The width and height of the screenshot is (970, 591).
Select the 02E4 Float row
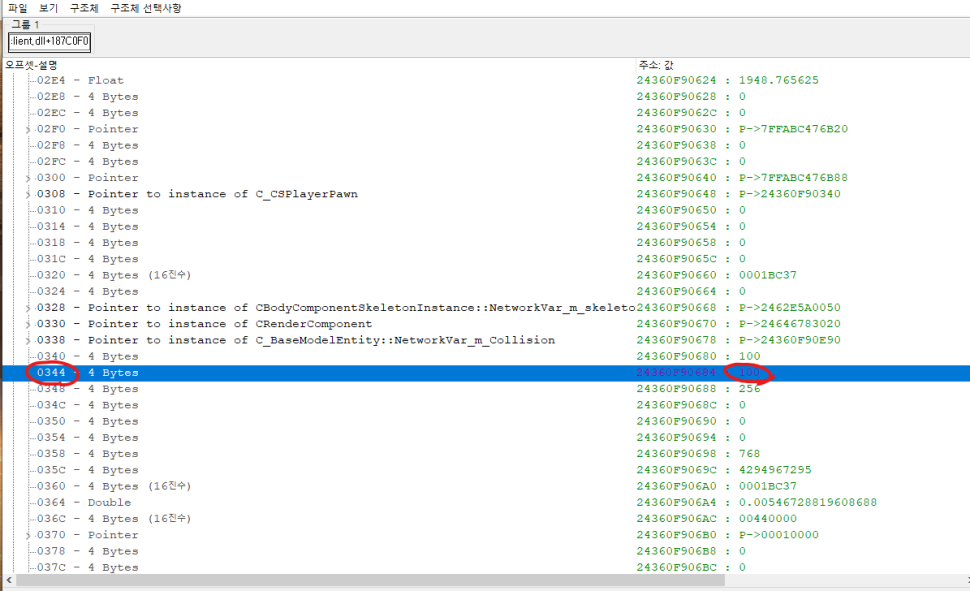click(x=80, y=80)
